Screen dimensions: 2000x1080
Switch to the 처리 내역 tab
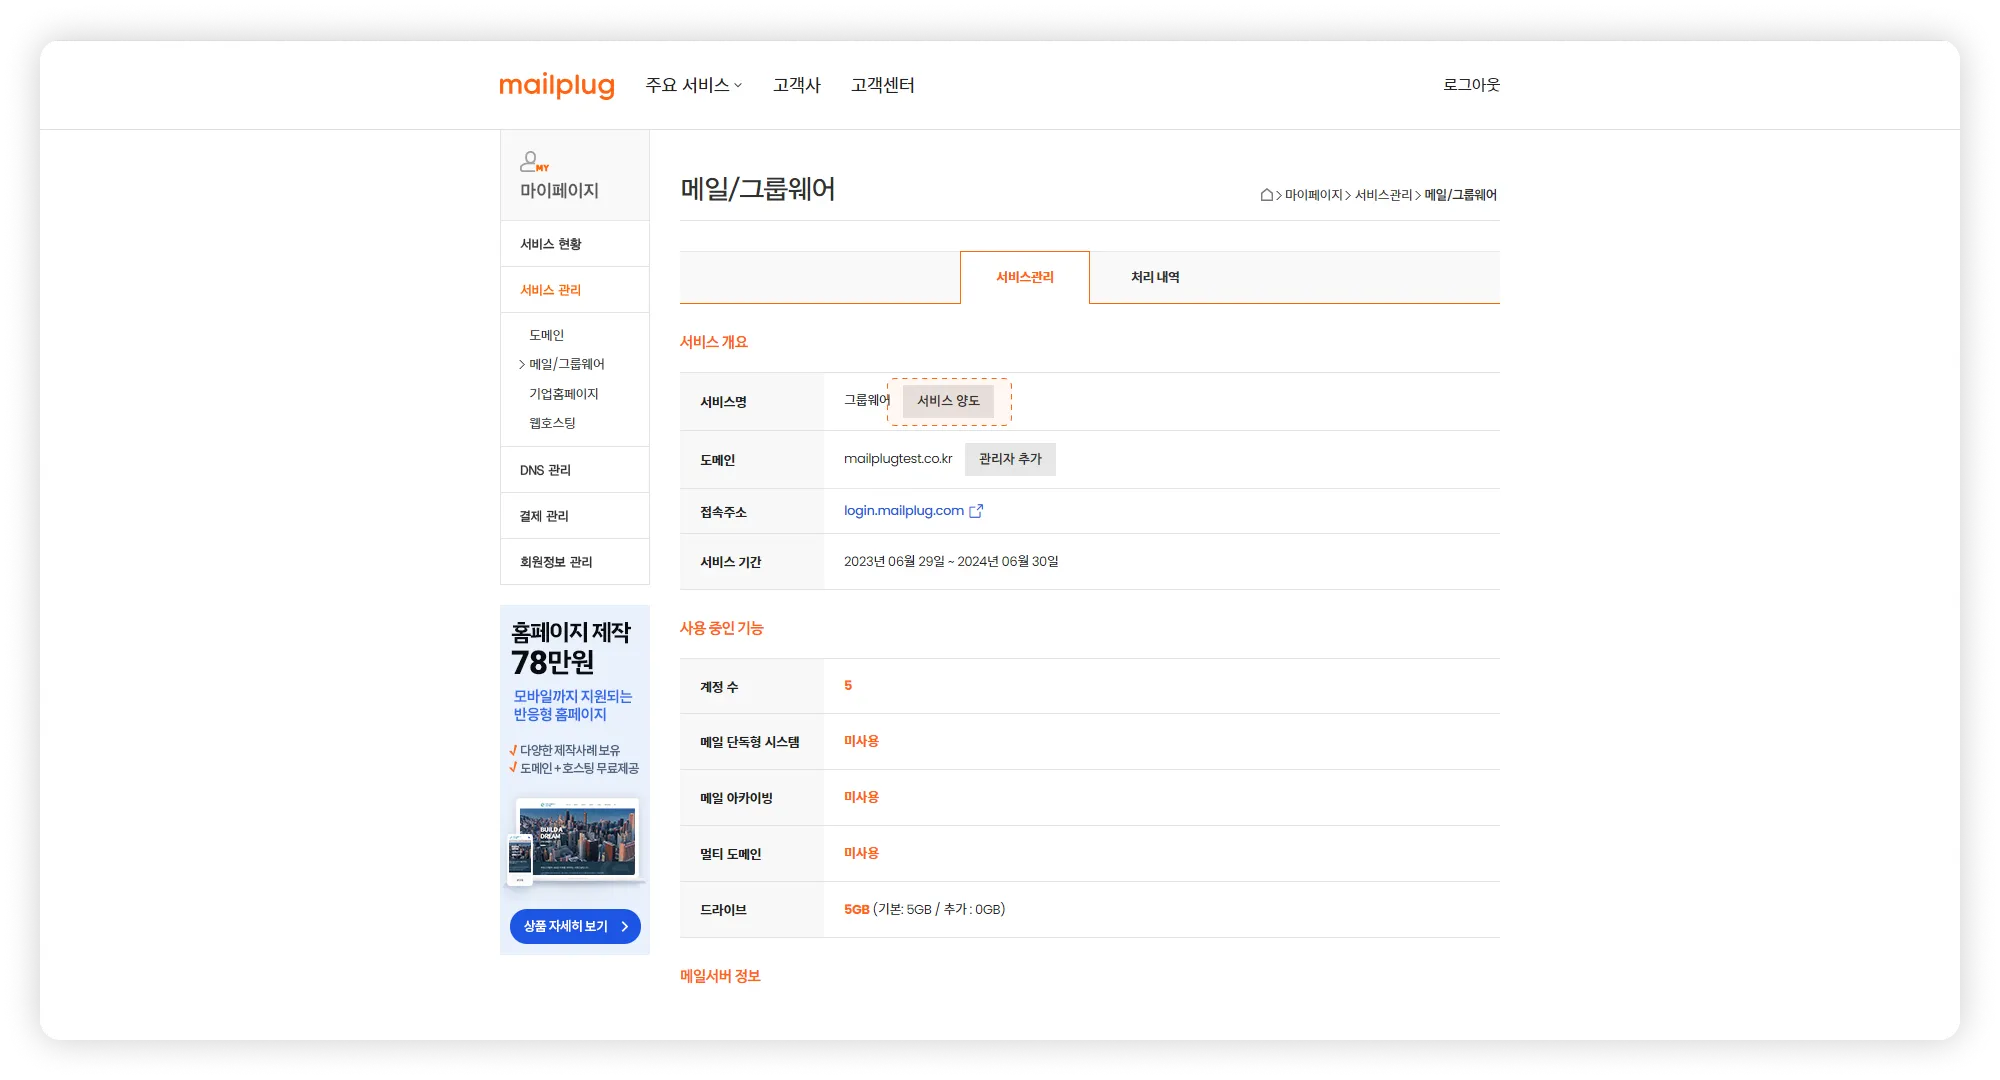tap(1155, 277)
